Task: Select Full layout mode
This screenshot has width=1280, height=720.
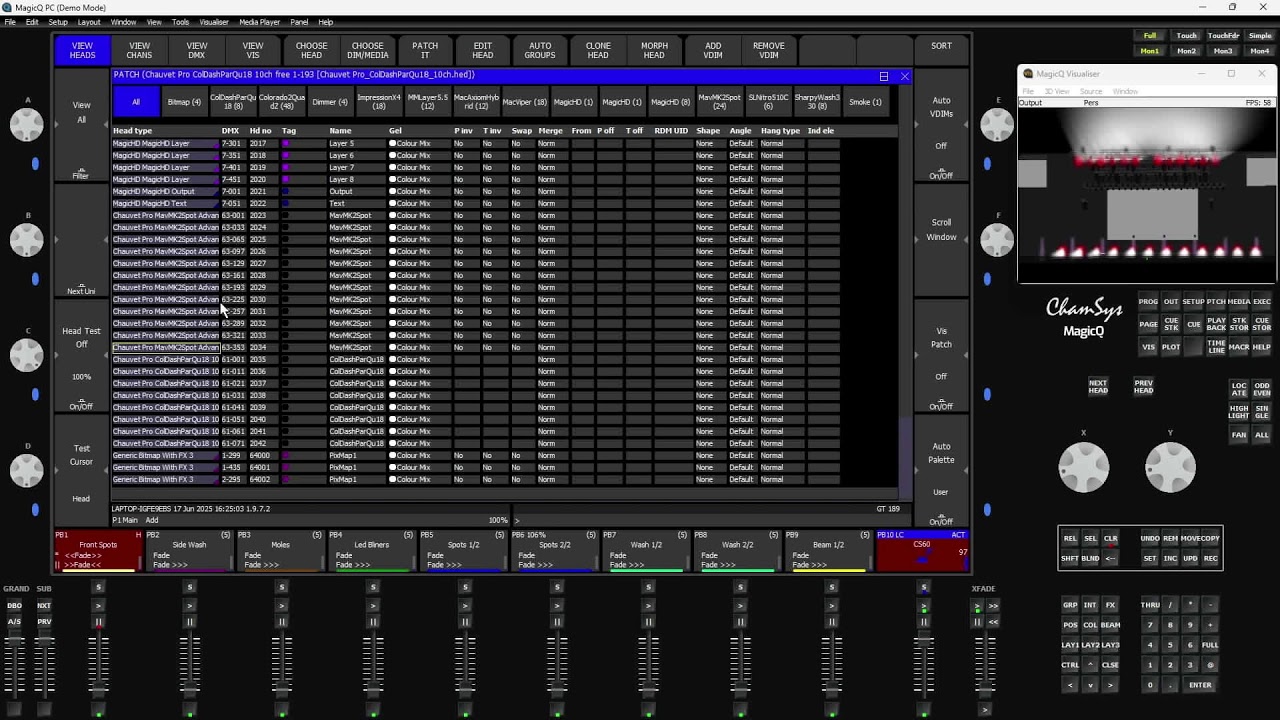Action: point(1150,36)
